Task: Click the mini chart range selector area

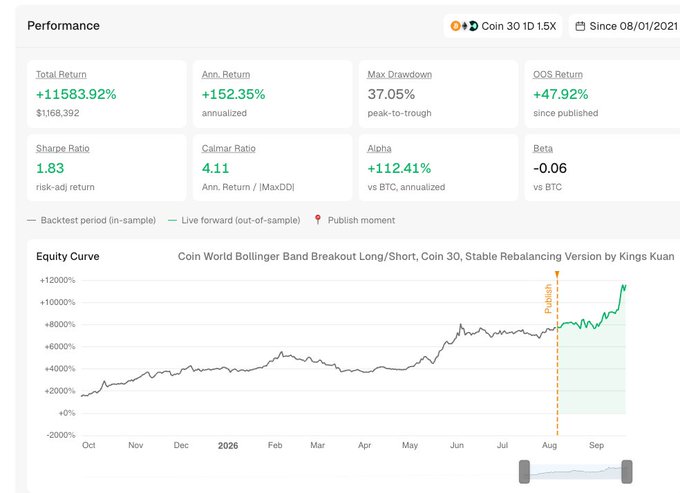Action: pyautogui.click(x=575, y=472)
